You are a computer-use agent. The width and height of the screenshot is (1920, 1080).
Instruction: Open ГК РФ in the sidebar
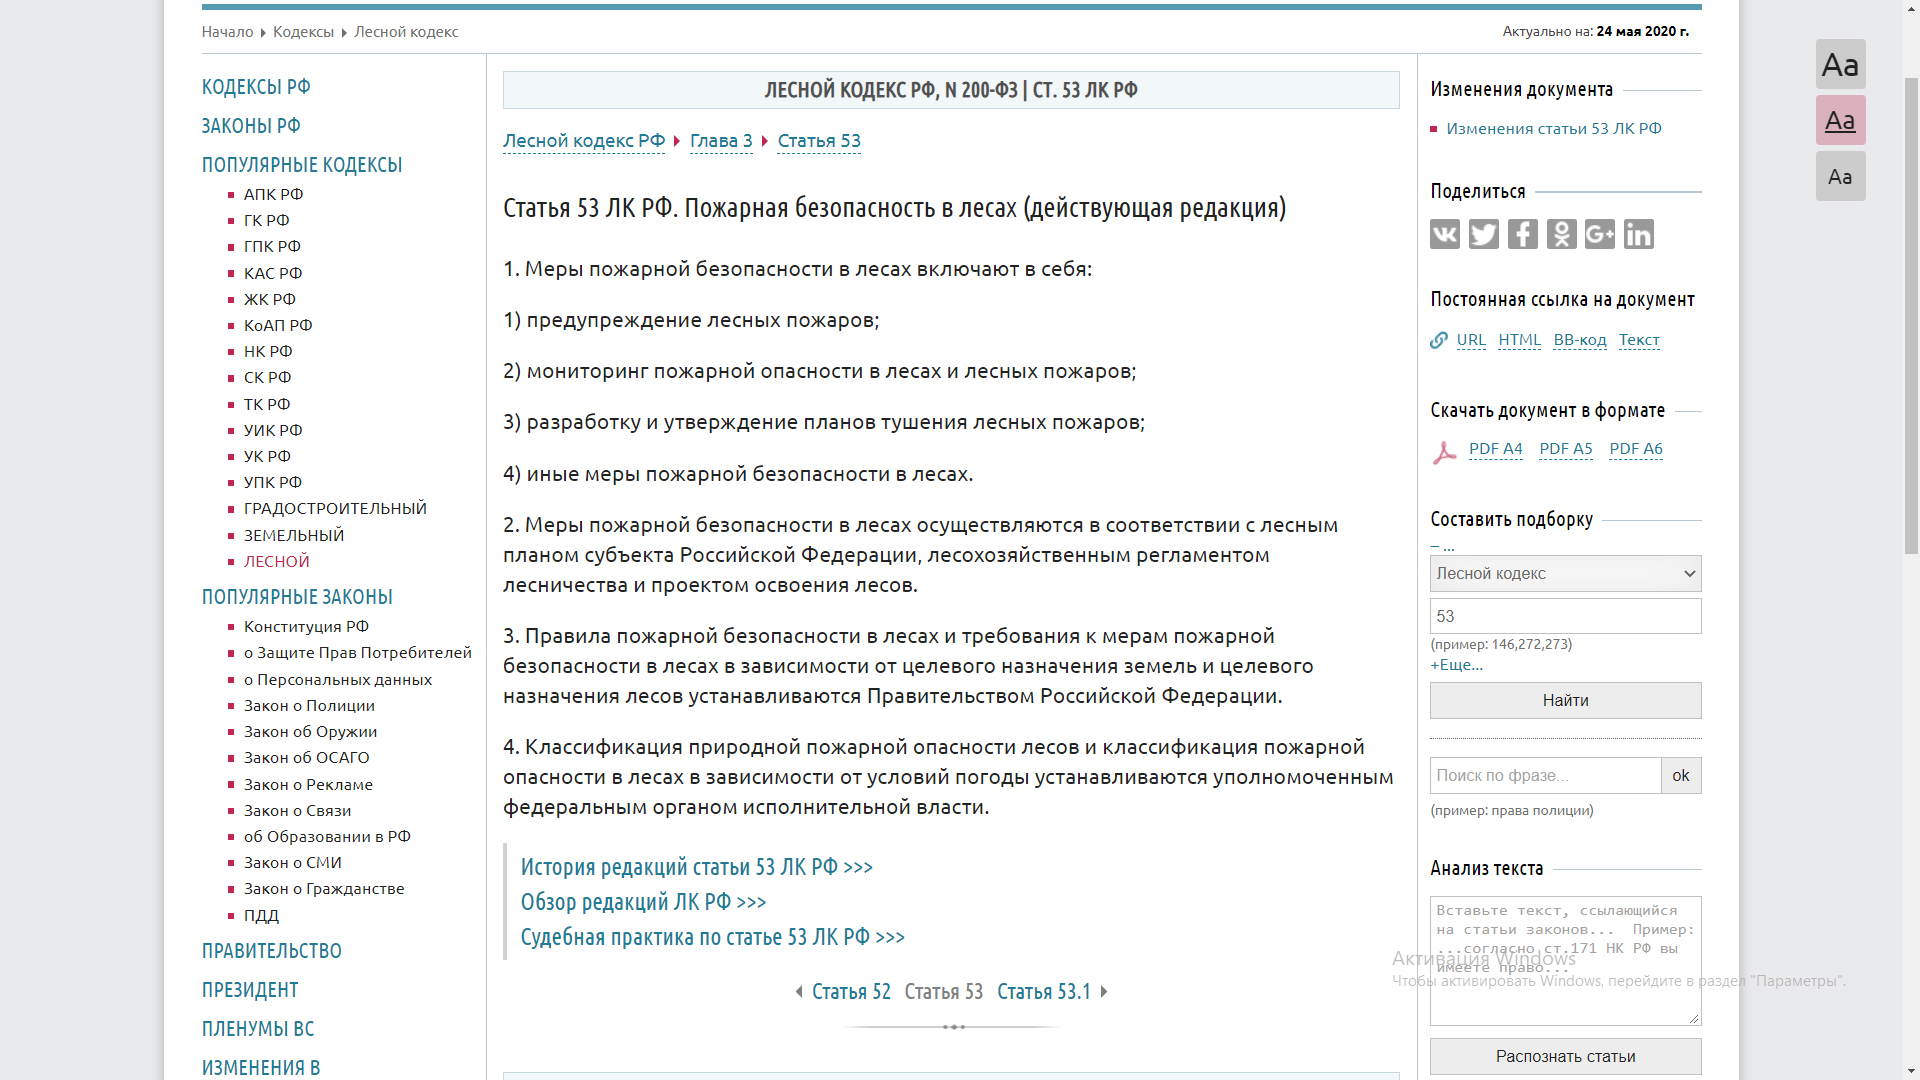[x=266, y=220]
